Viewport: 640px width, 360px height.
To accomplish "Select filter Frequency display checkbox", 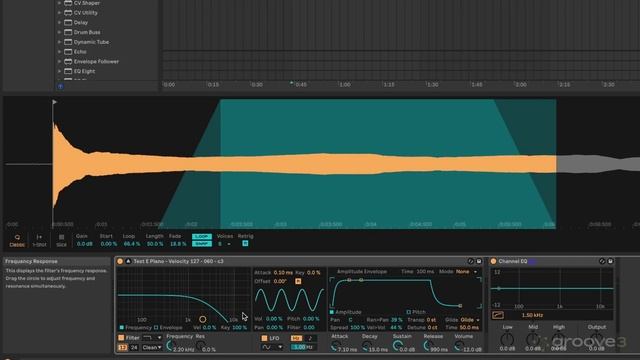I will coord(122,327).
